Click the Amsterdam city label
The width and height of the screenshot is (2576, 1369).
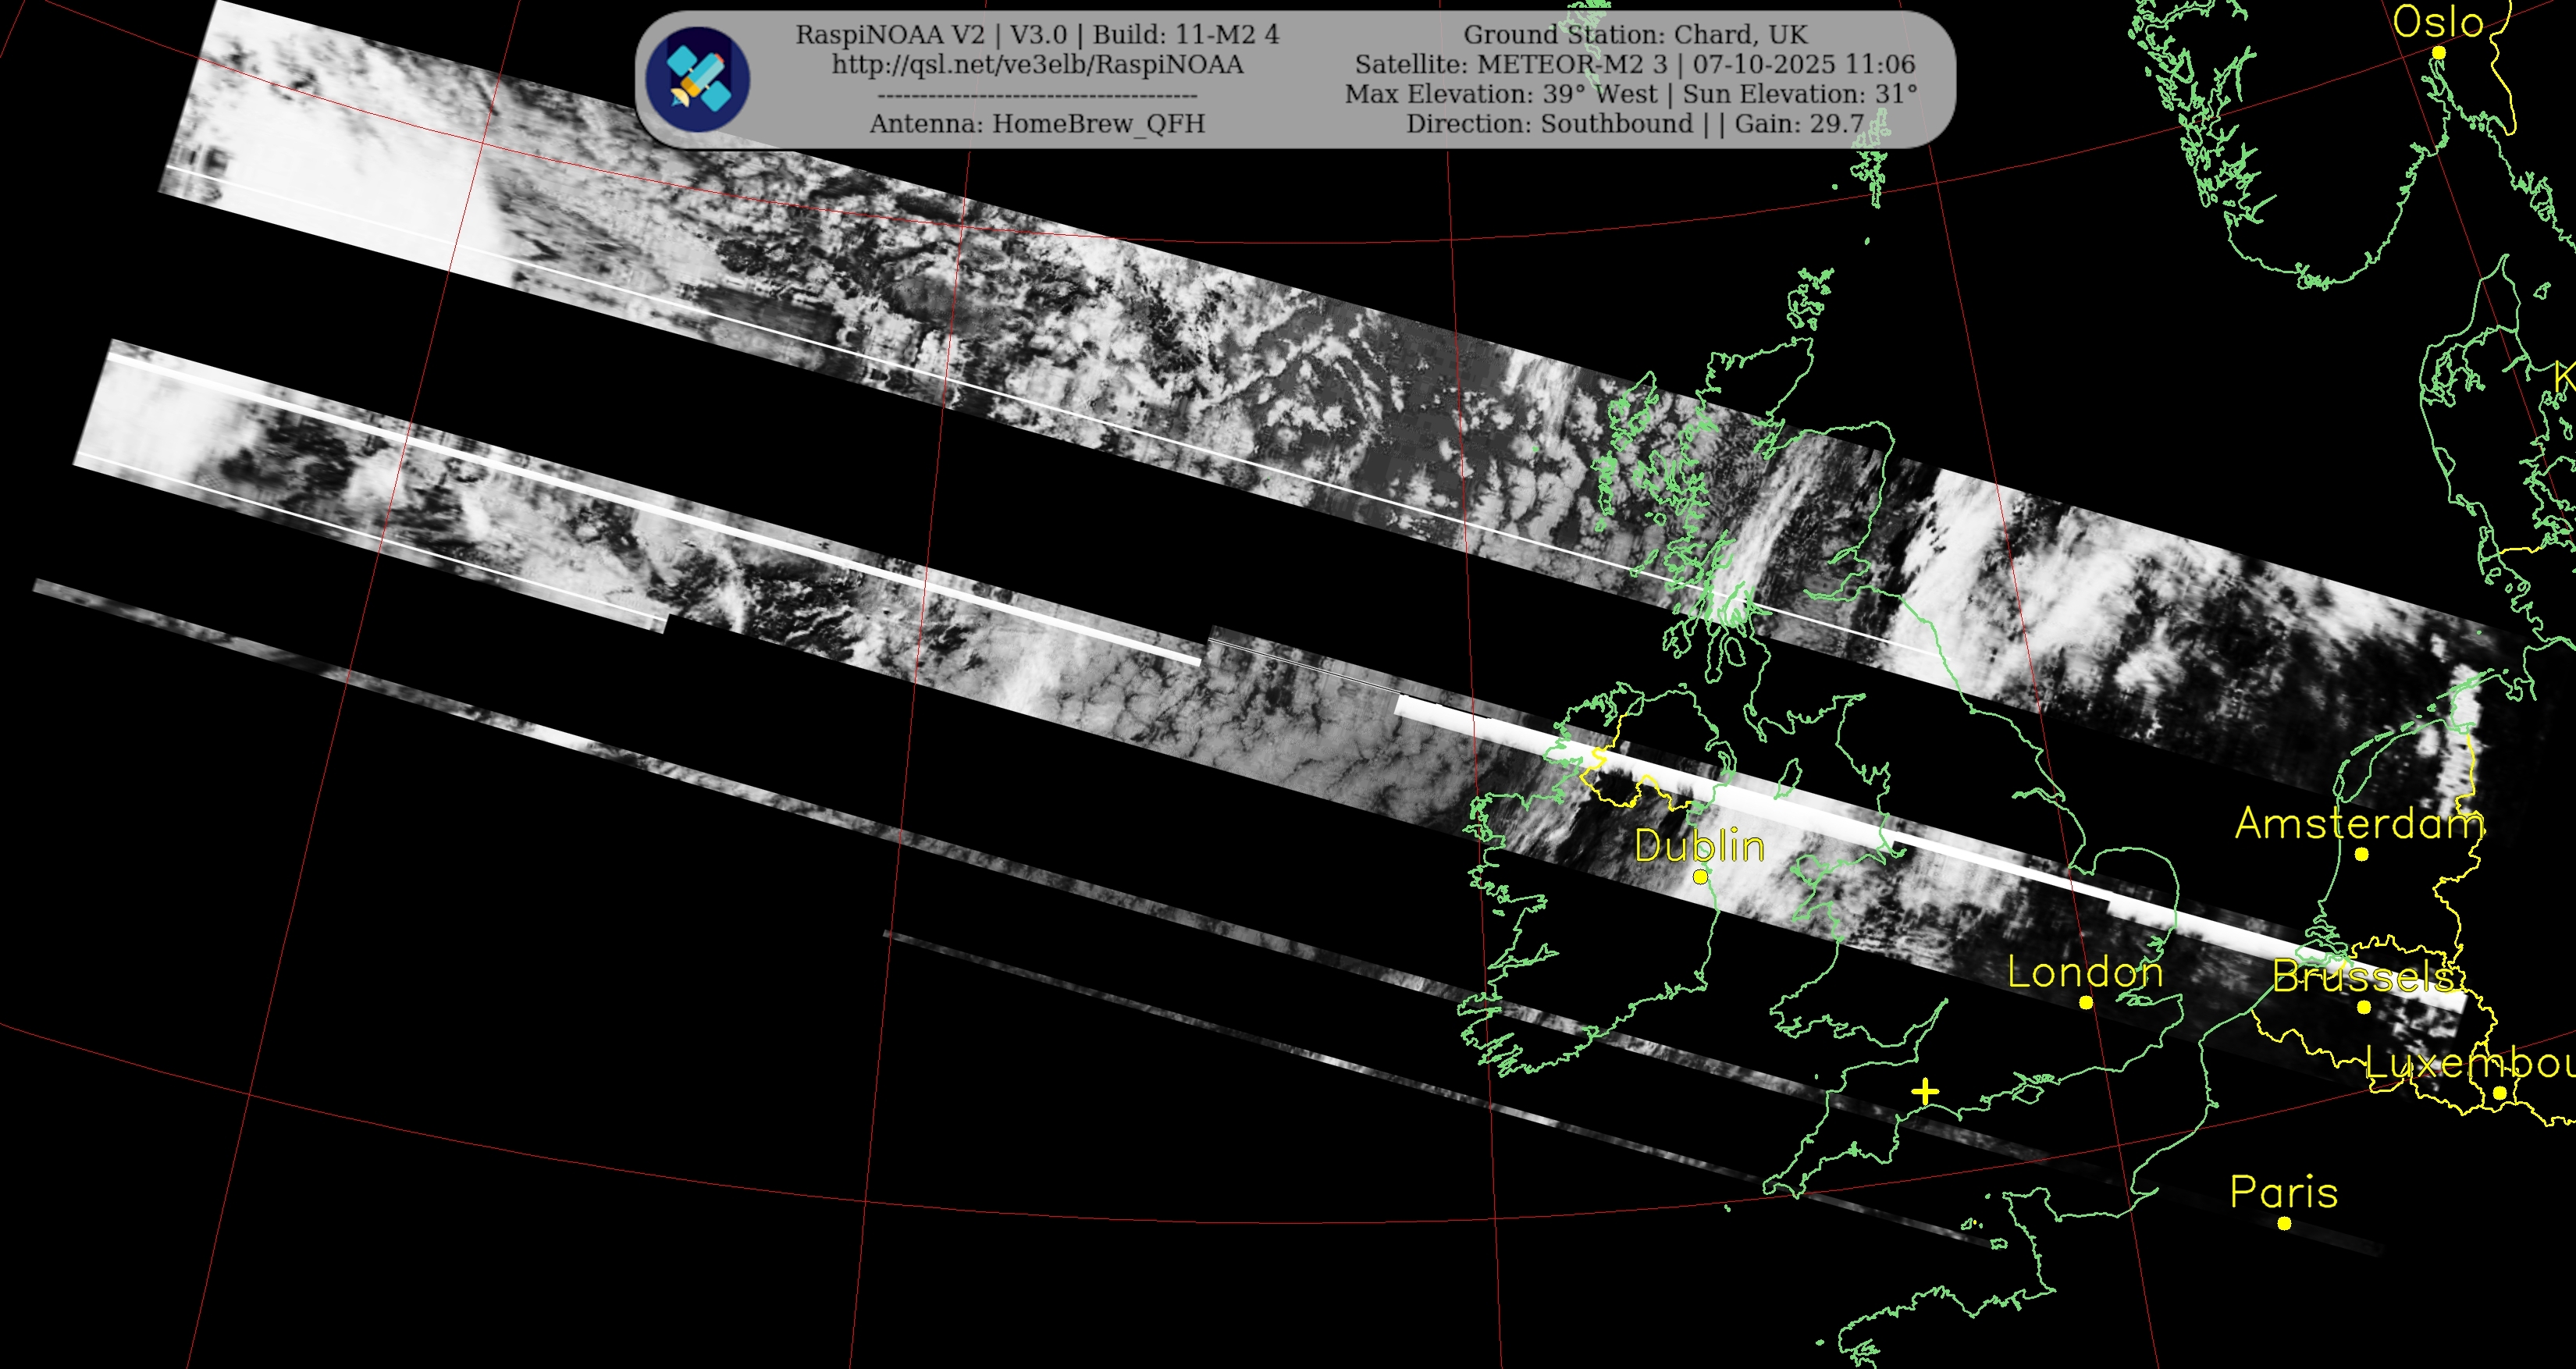pyautogui.click(x=2360, y=823)
